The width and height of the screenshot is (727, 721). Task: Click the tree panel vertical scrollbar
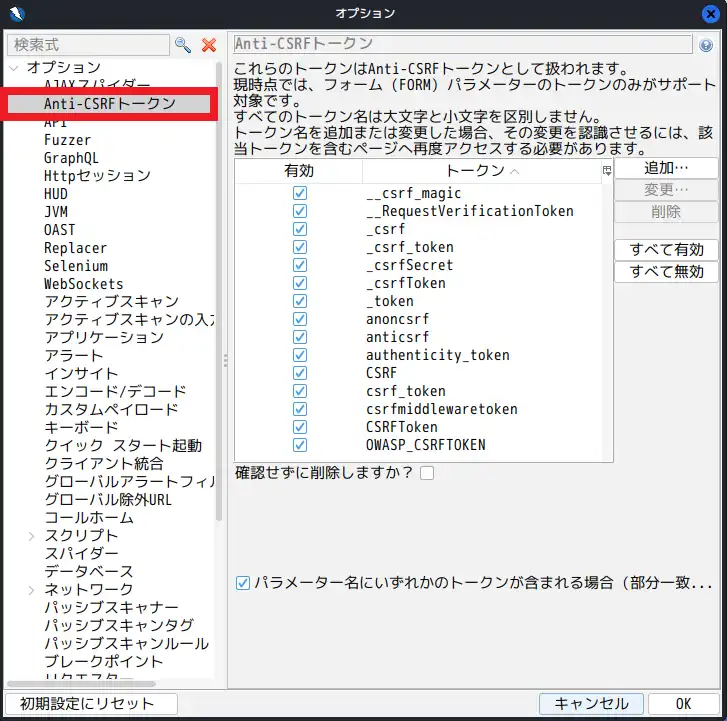click(220, 300)
